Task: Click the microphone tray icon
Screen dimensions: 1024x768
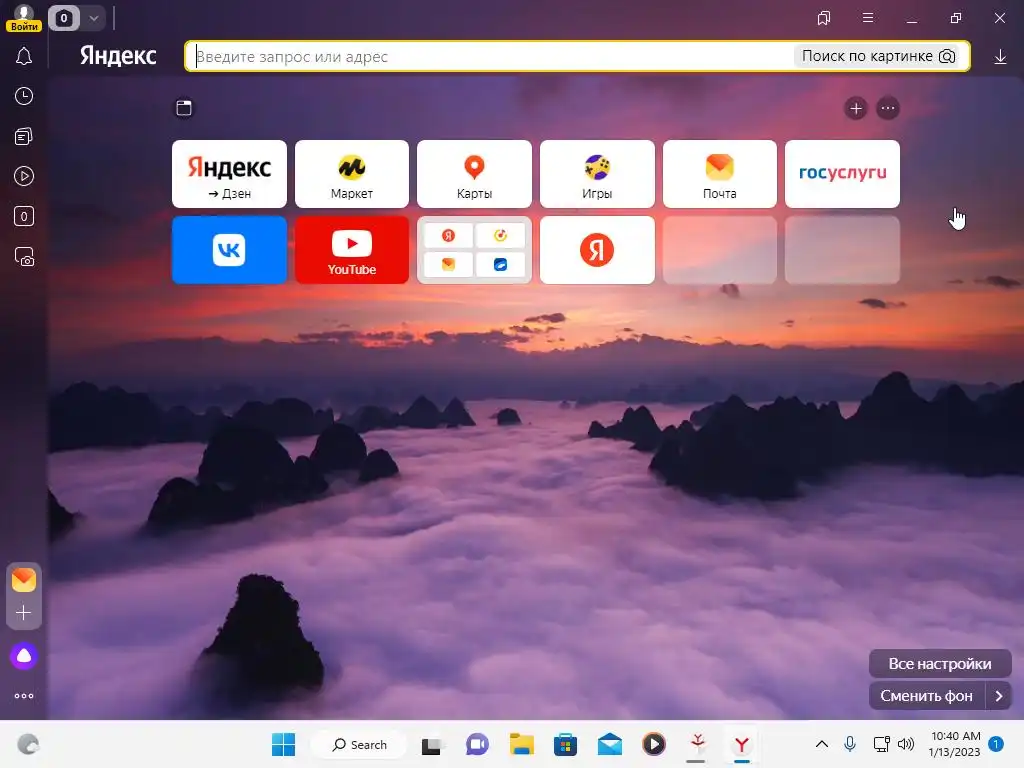Action: coord(850,744)
